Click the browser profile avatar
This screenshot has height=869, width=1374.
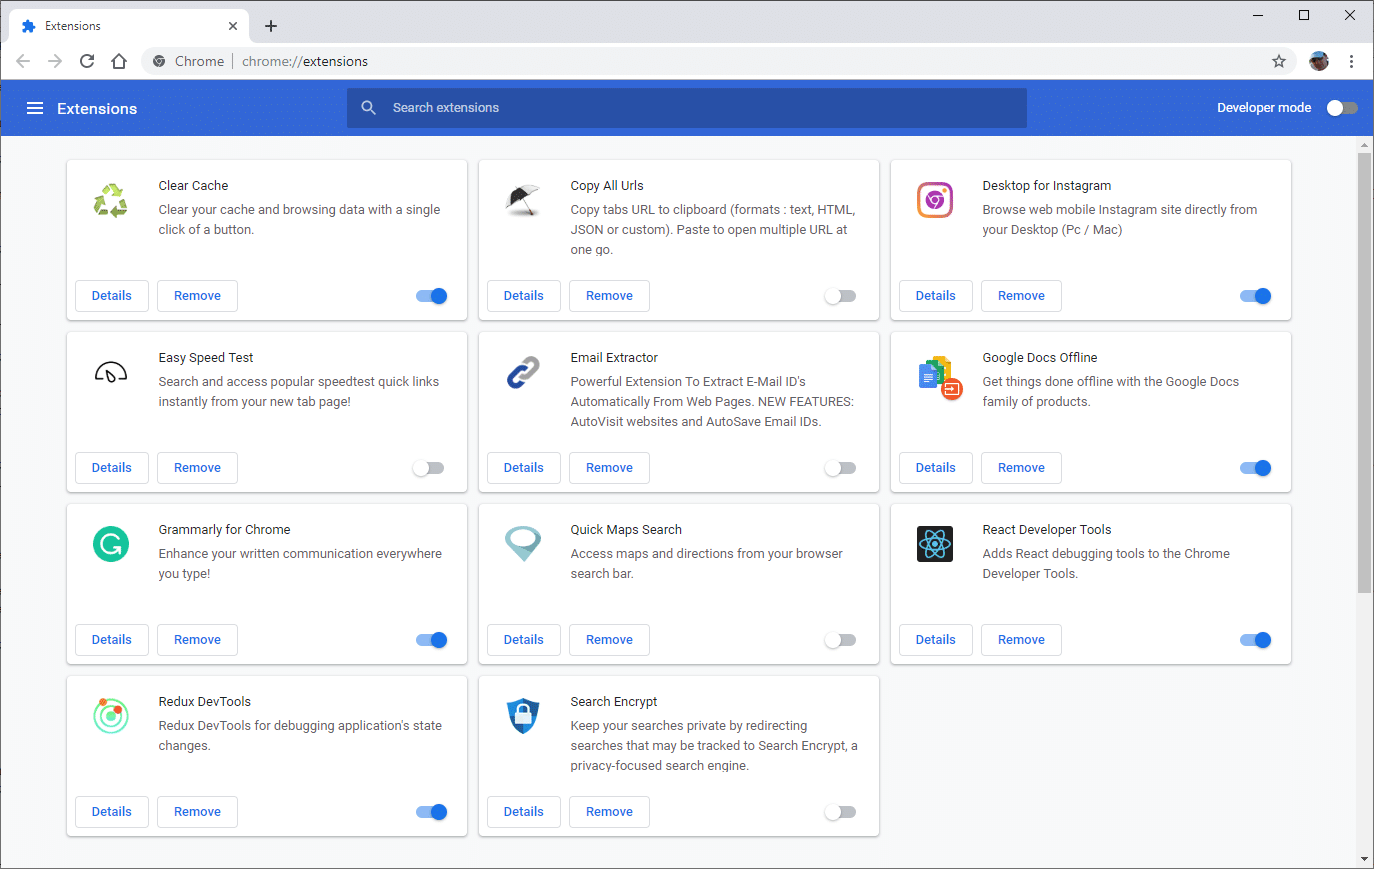(x=1318, y=61)
